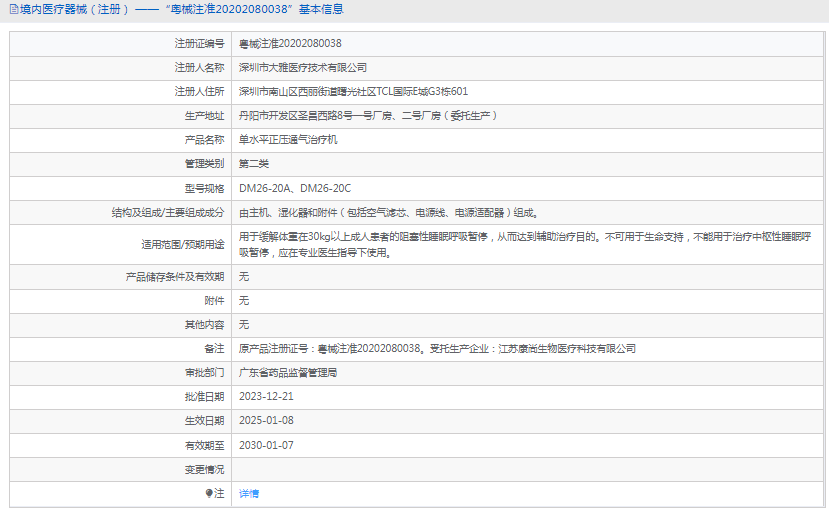
Task: Select the page title 境内医疗器械（注册）基本信息
Action: [181, 9]
